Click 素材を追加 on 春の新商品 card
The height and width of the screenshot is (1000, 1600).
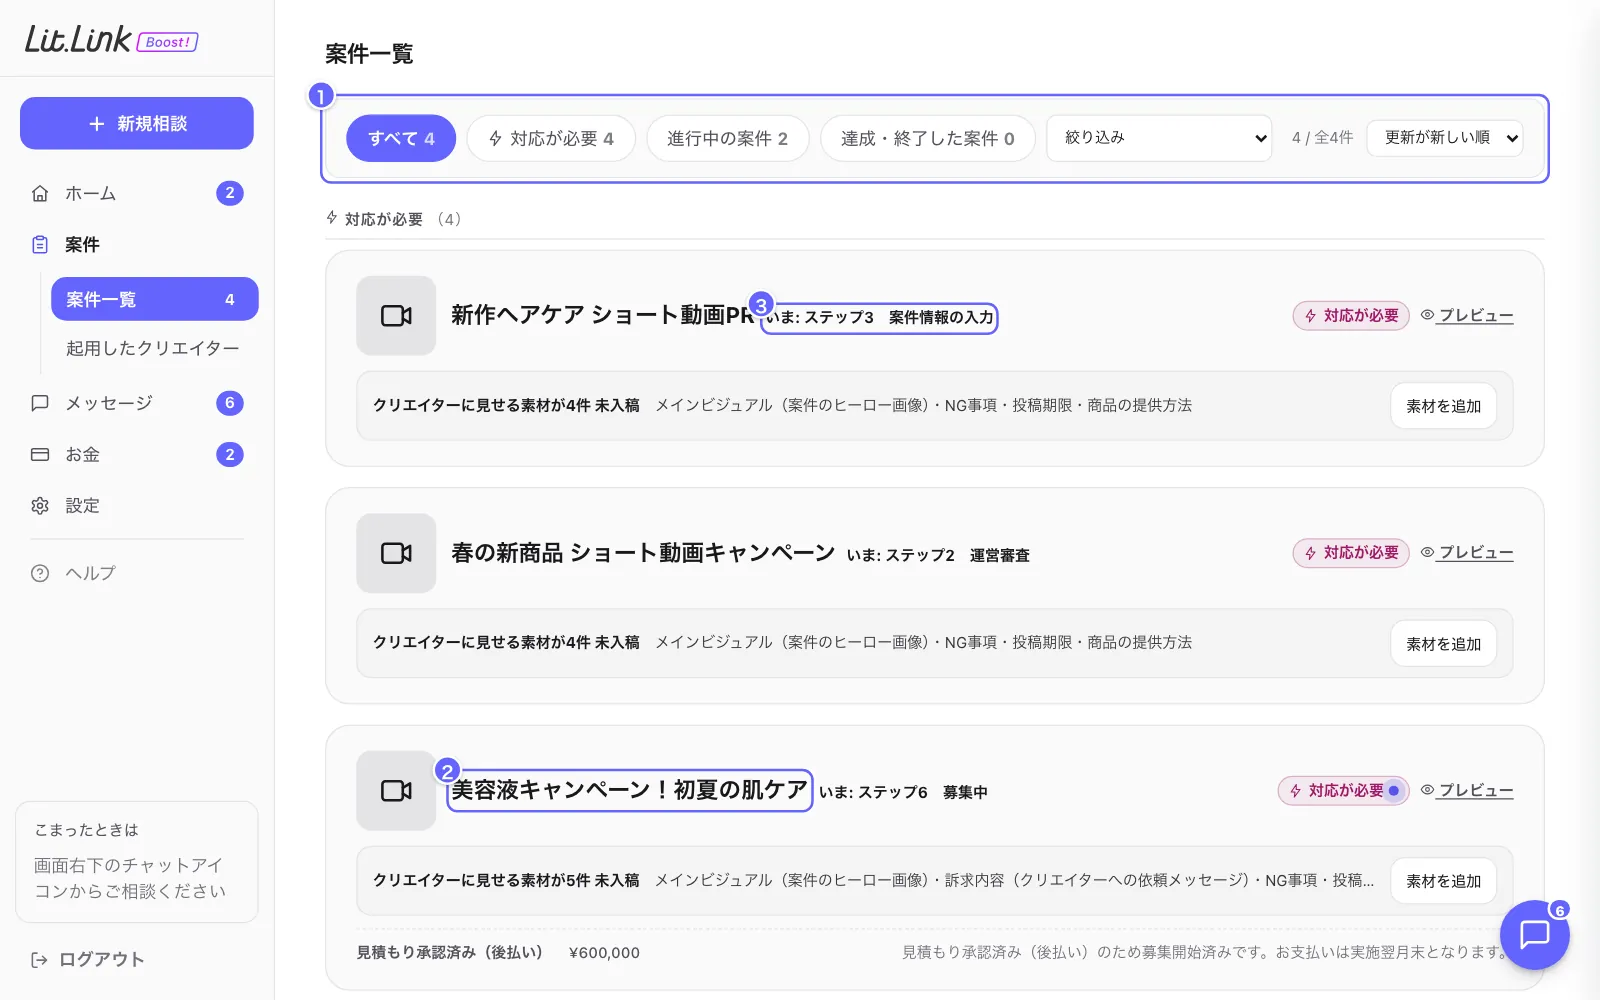tap(1443, 644)
